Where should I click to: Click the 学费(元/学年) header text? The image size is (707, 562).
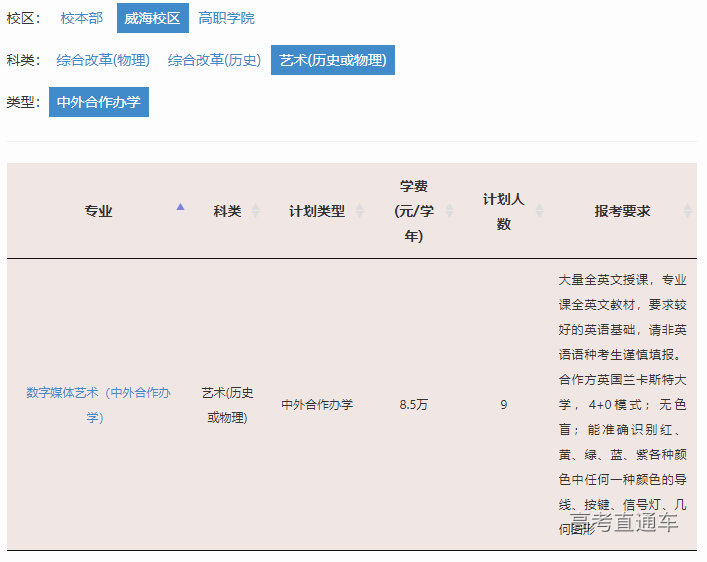tap(413, 211)
